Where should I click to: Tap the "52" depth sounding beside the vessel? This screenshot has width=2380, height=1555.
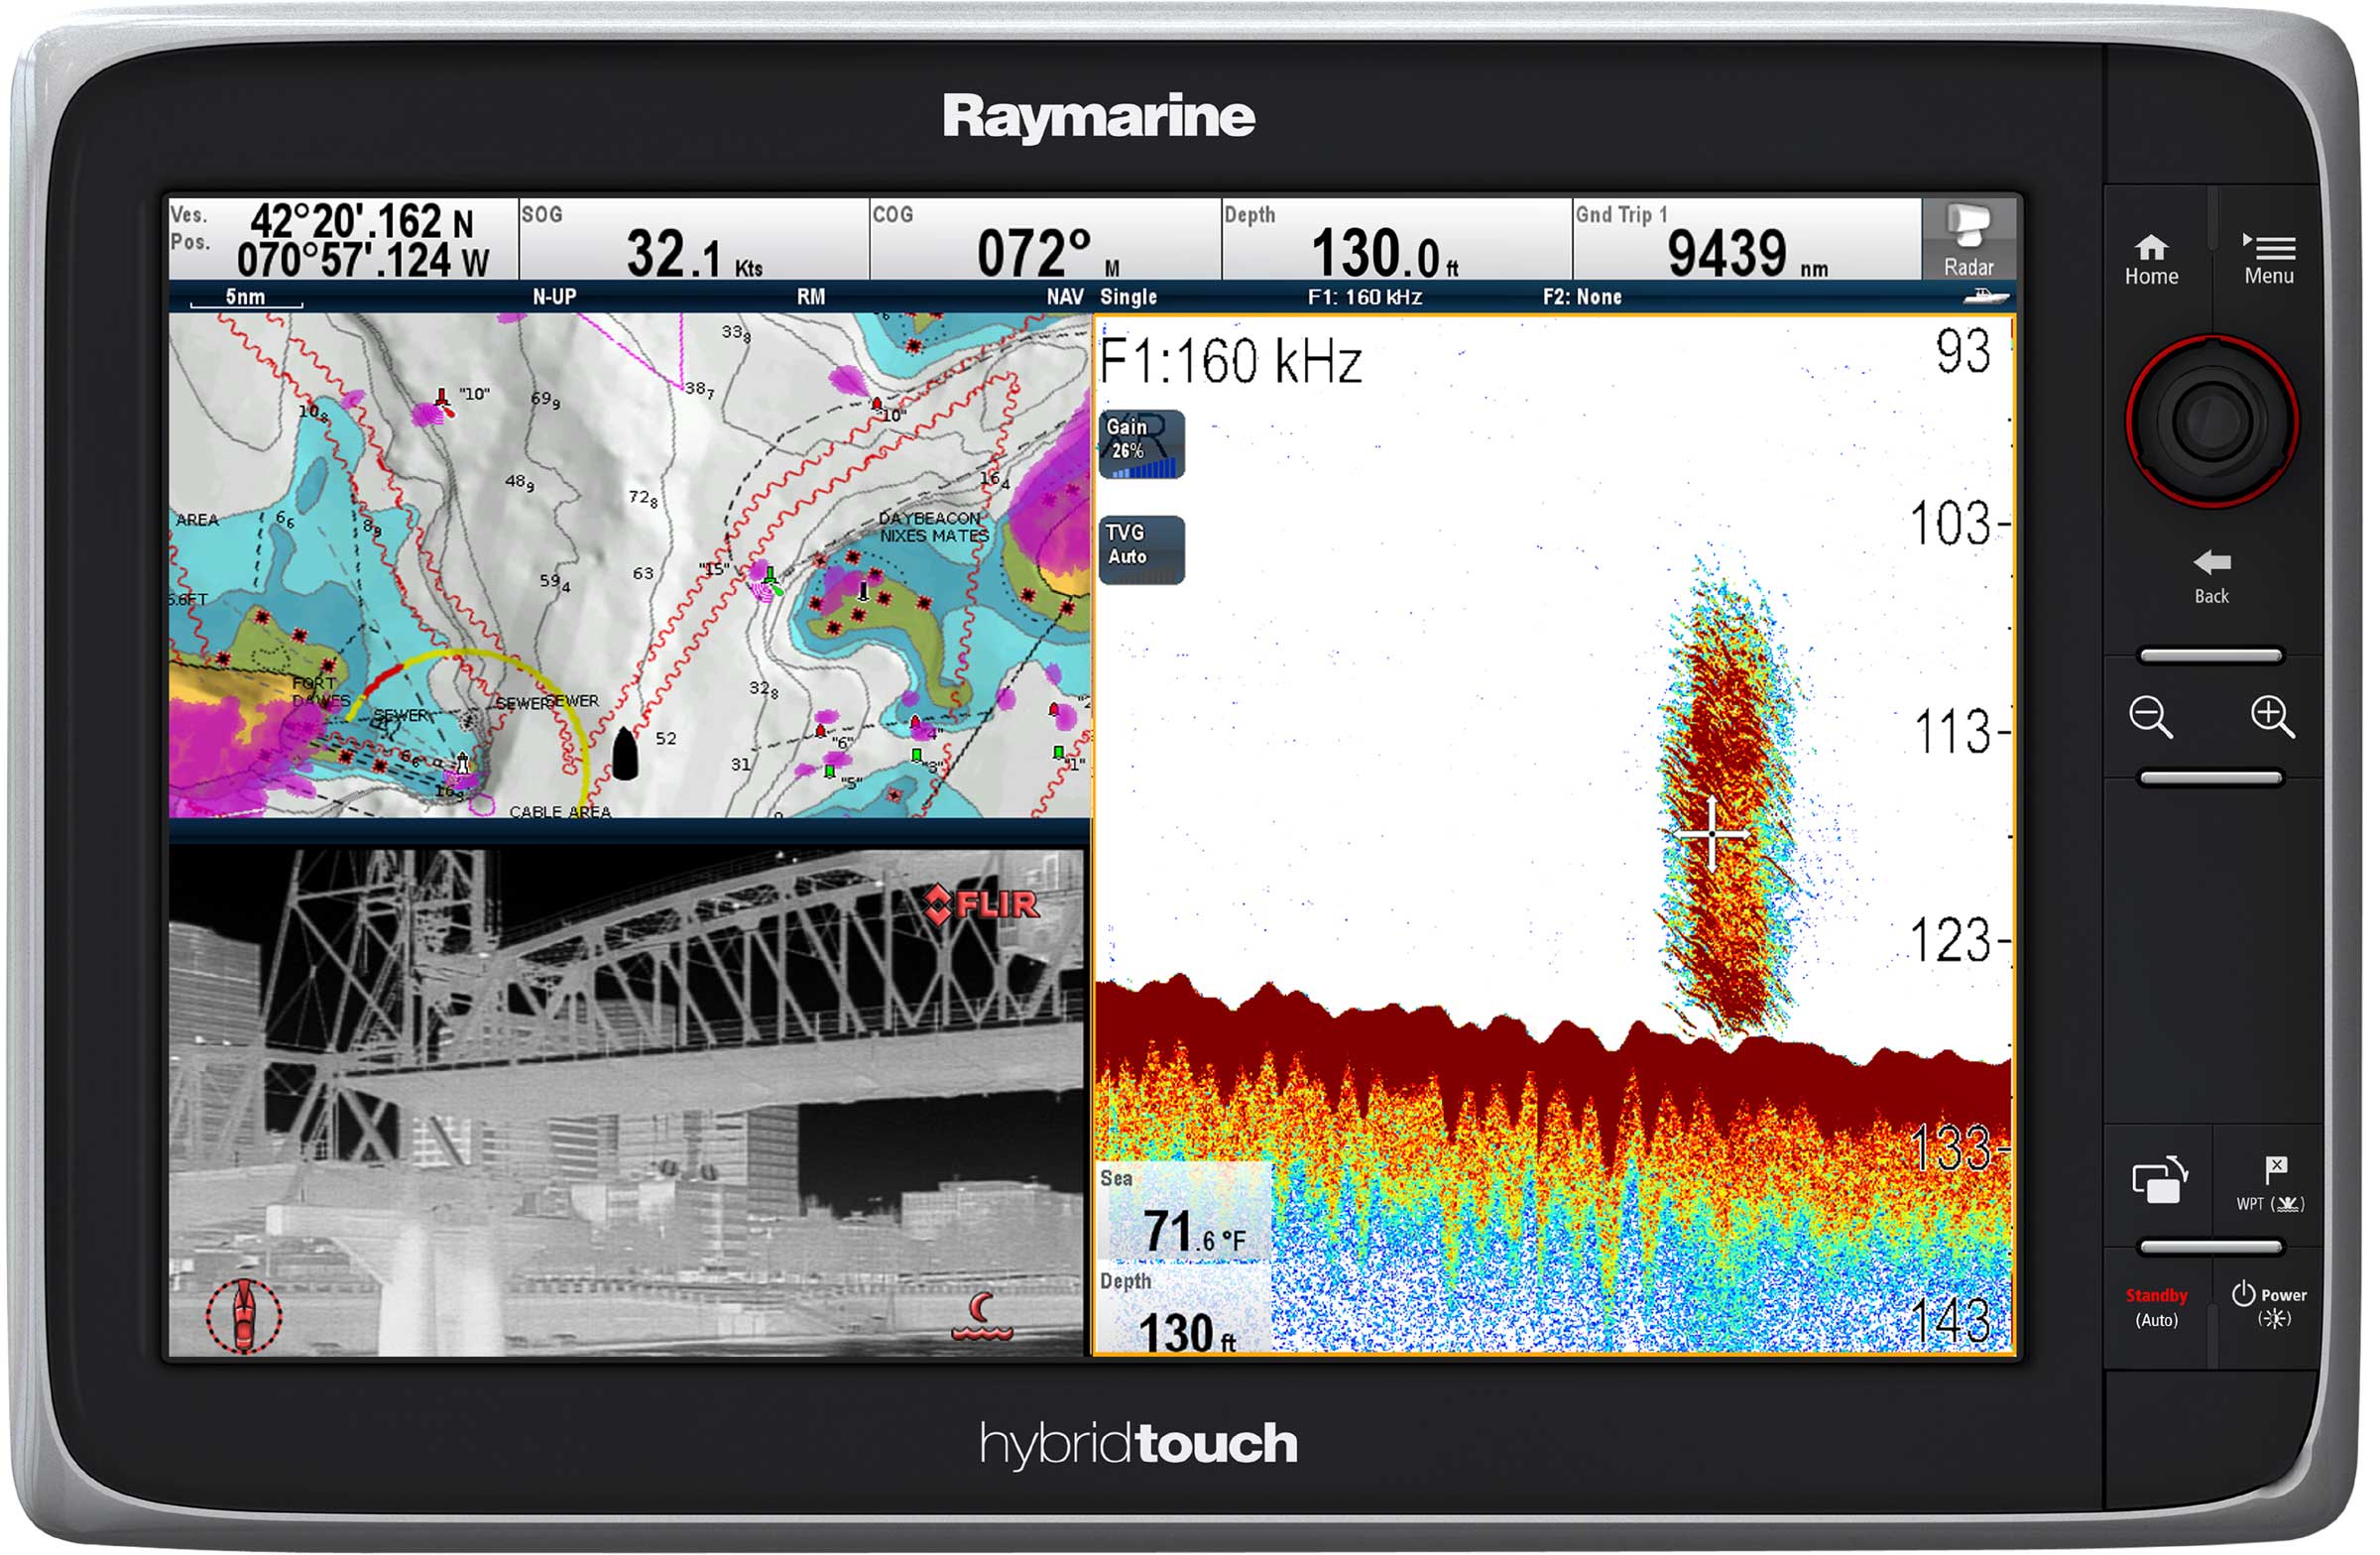pos(666,739)
